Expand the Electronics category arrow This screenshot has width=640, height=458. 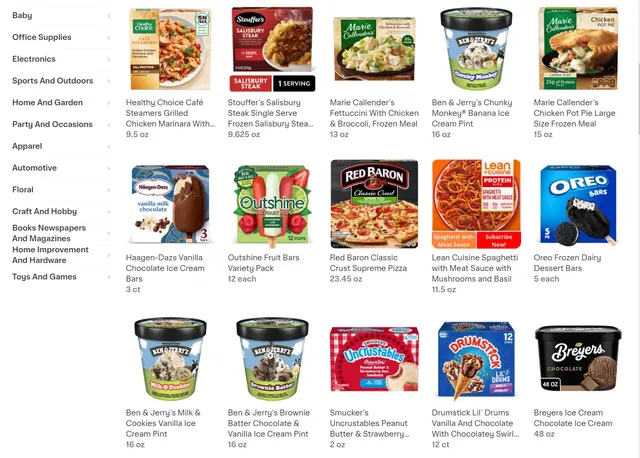[109, 59]
